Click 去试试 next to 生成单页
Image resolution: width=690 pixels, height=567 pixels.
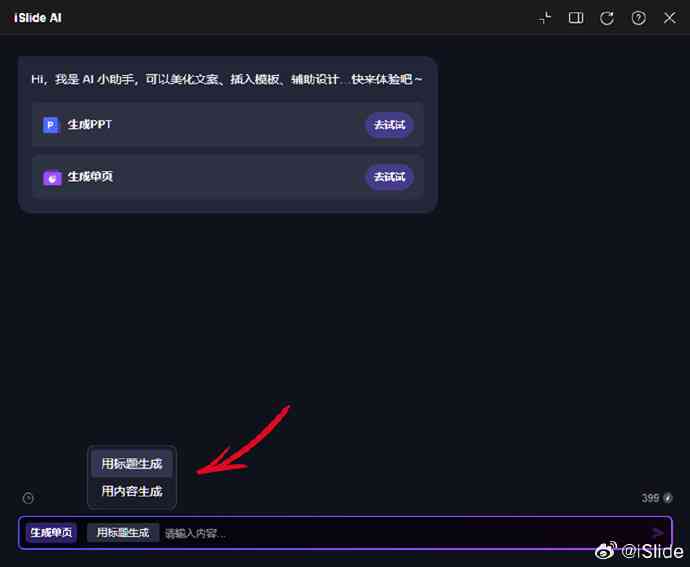389,177
